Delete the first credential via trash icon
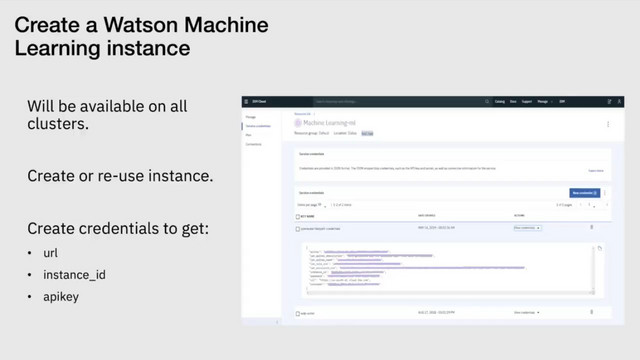This screenshot has height=360, width=640. [x=592, y=227]
